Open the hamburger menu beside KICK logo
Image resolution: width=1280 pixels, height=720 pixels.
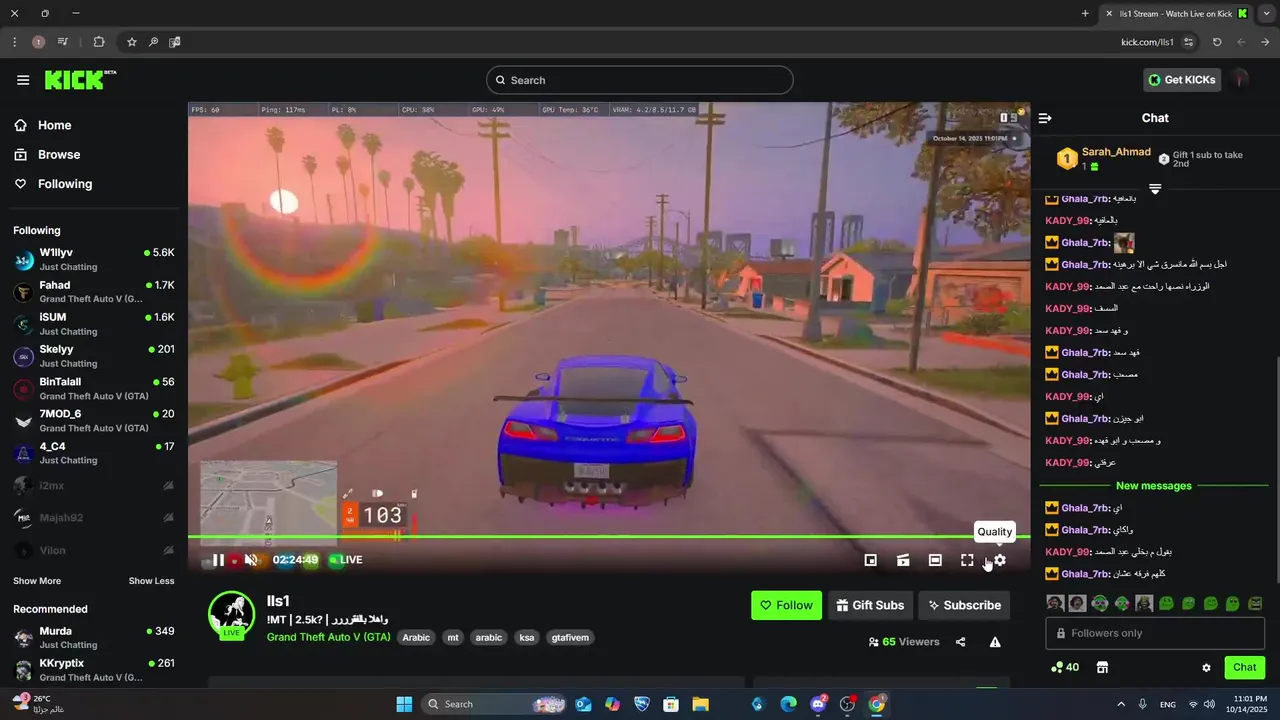(x=23, y=80)
